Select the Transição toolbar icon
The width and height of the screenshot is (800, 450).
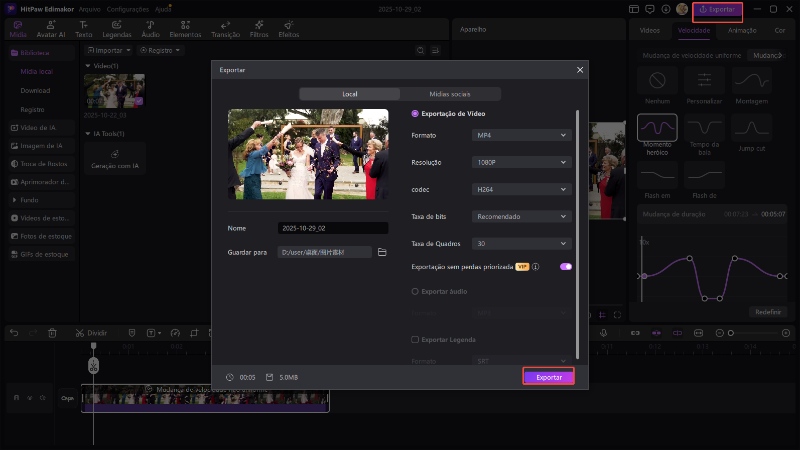(225, 28)
